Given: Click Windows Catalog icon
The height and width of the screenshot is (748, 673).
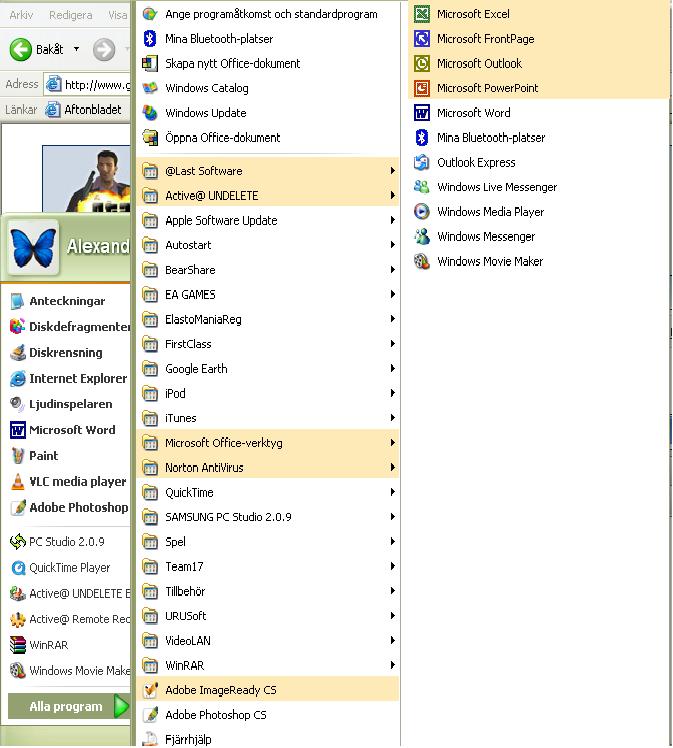Looking at the screenshot, I should [x=150, y=88].
